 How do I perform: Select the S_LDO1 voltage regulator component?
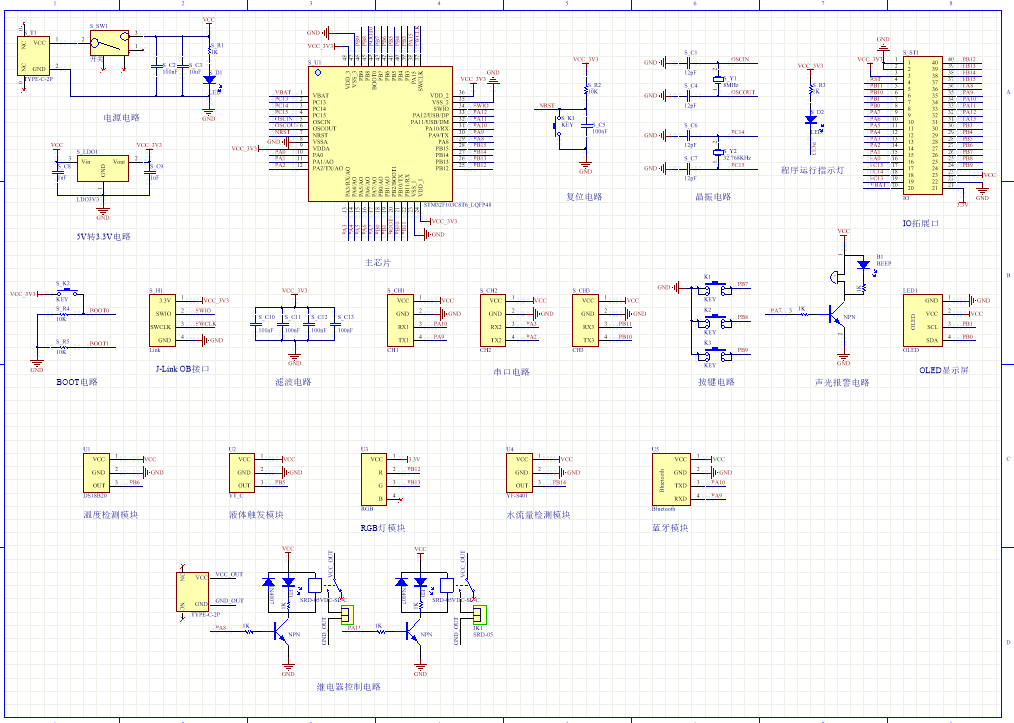[x=103, y=169]
